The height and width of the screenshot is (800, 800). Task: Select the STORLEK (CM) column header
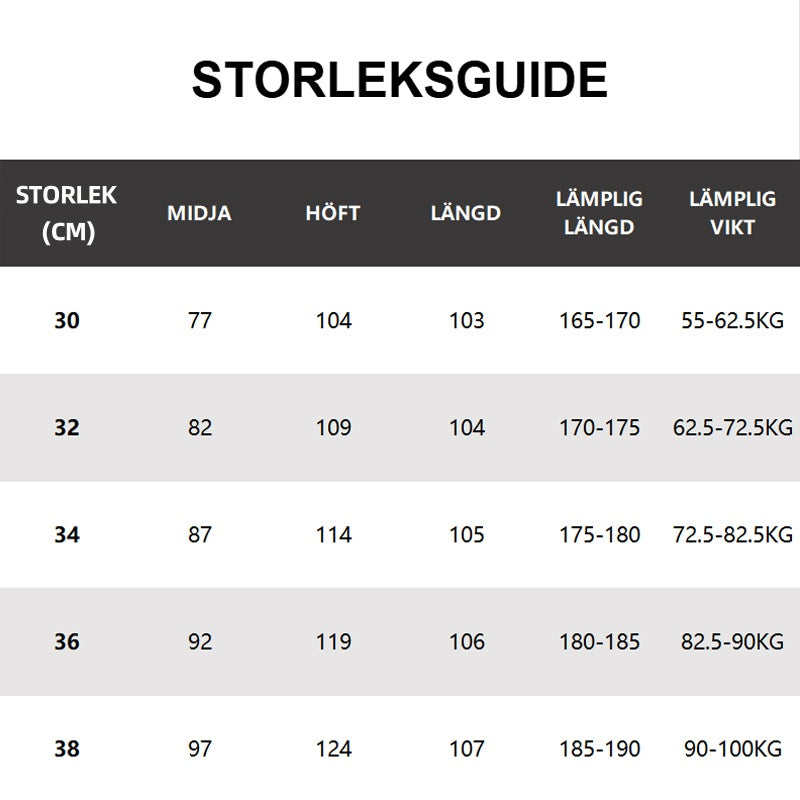pos(66,213)
